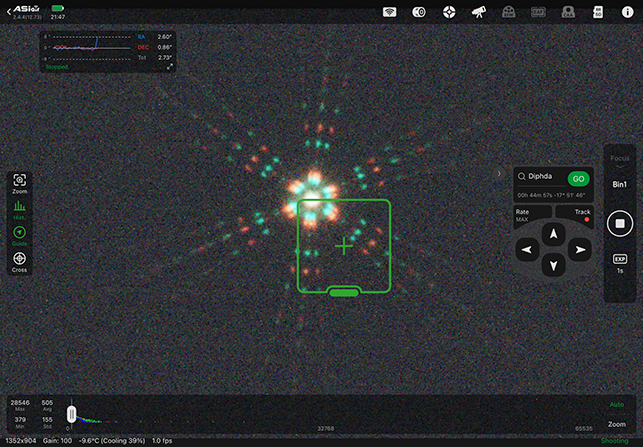Click the histogram stretch slider handle

pos(71,413)
